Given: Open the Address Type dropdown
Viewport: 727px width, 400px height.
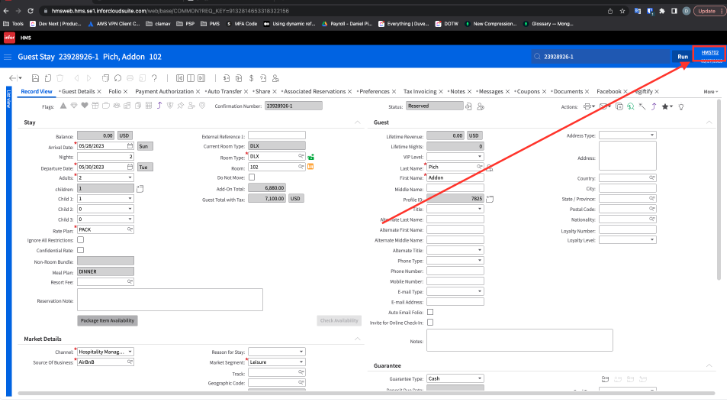Looking at the screenshot, I should pyautogui.click(x=651, y=135).
